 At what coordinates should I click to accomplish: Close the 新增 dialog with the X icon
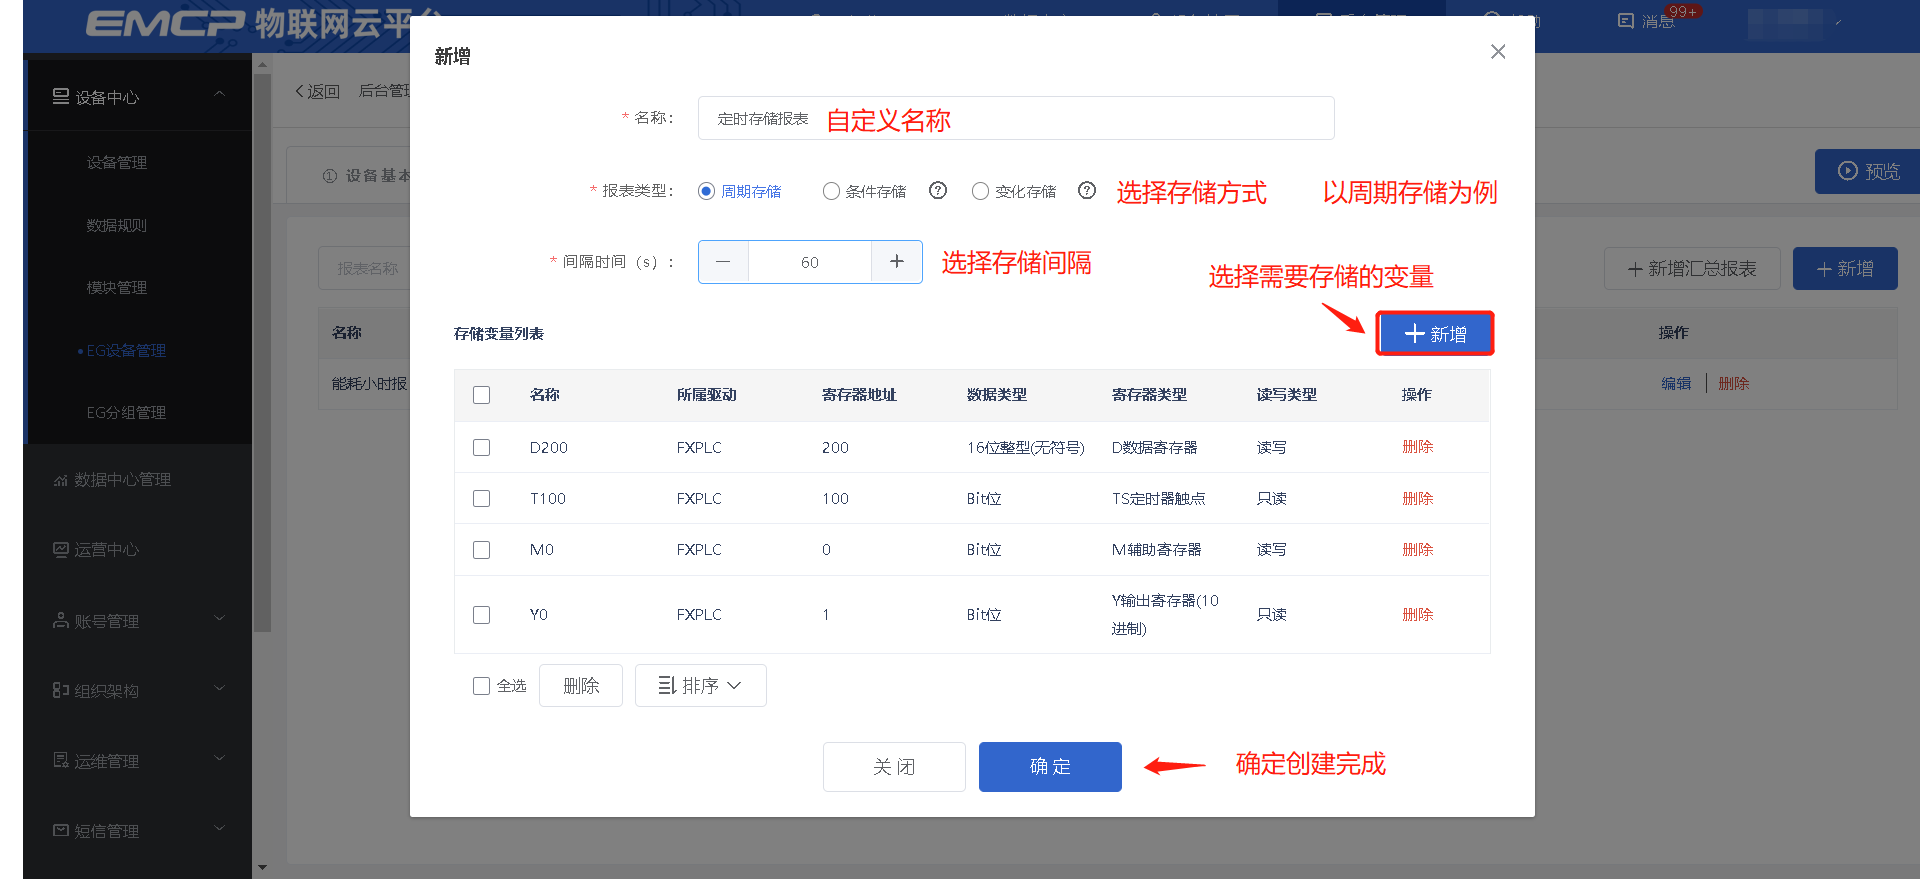coord(1497,52)
